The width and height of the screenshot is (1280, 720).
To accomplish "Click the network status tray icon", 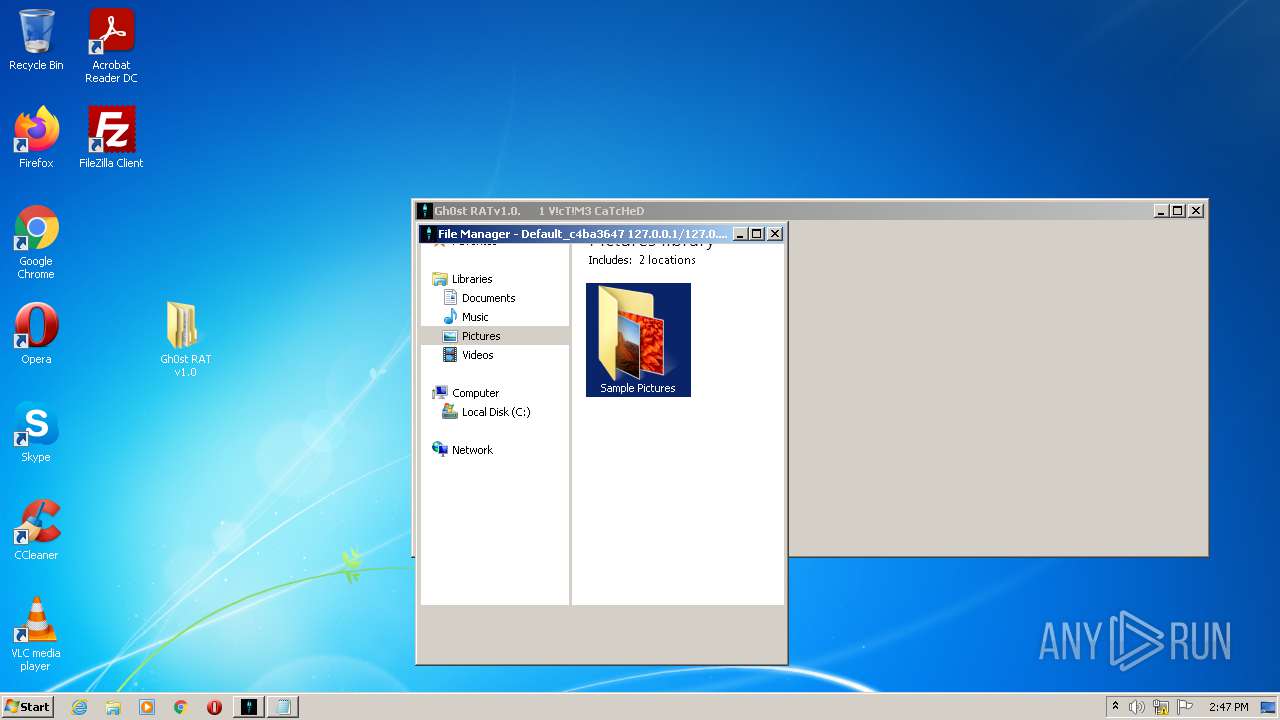I will (x=1161, y=707).
